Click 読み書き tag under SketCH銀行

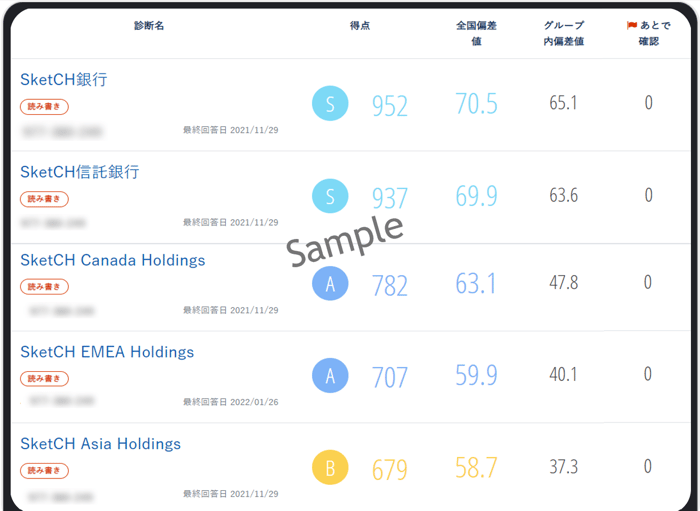(44, 107)
